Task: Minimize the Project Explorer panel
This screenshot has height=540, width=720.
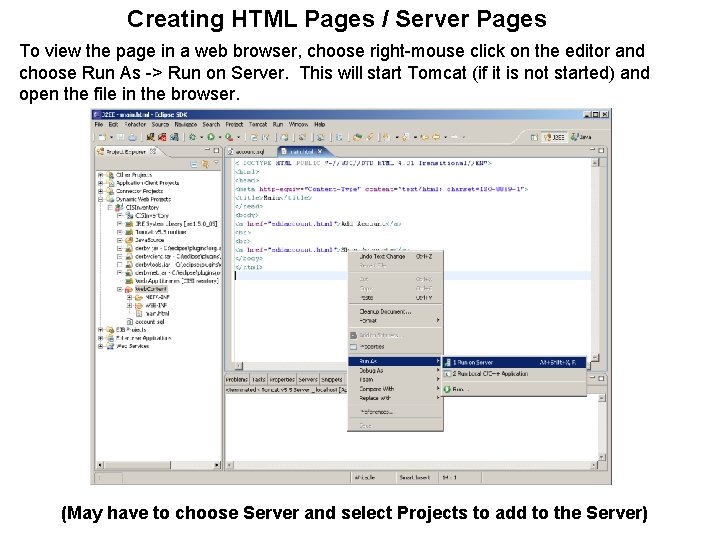Action: (x=207, y=150)
